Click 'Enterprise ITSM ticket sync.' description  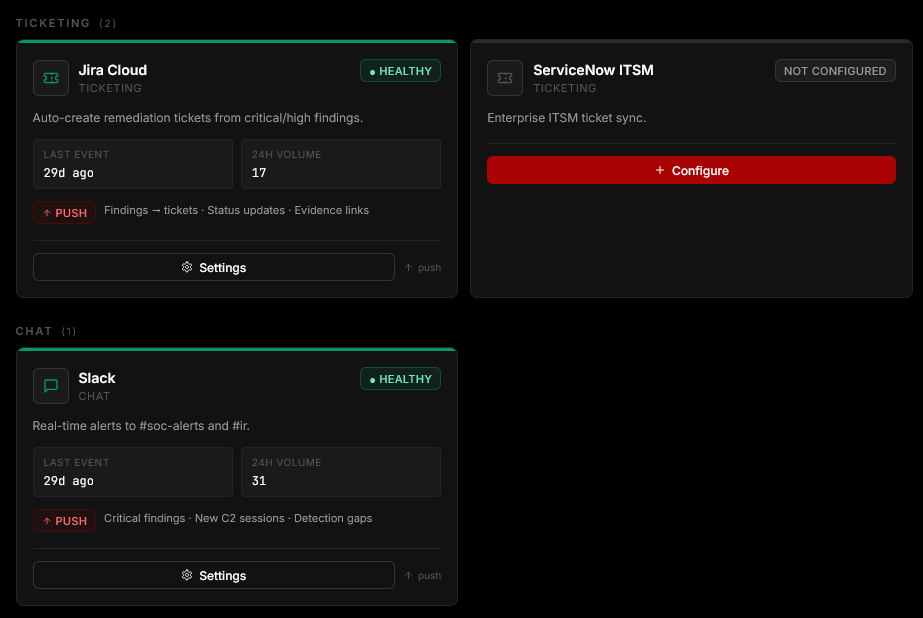566,118
